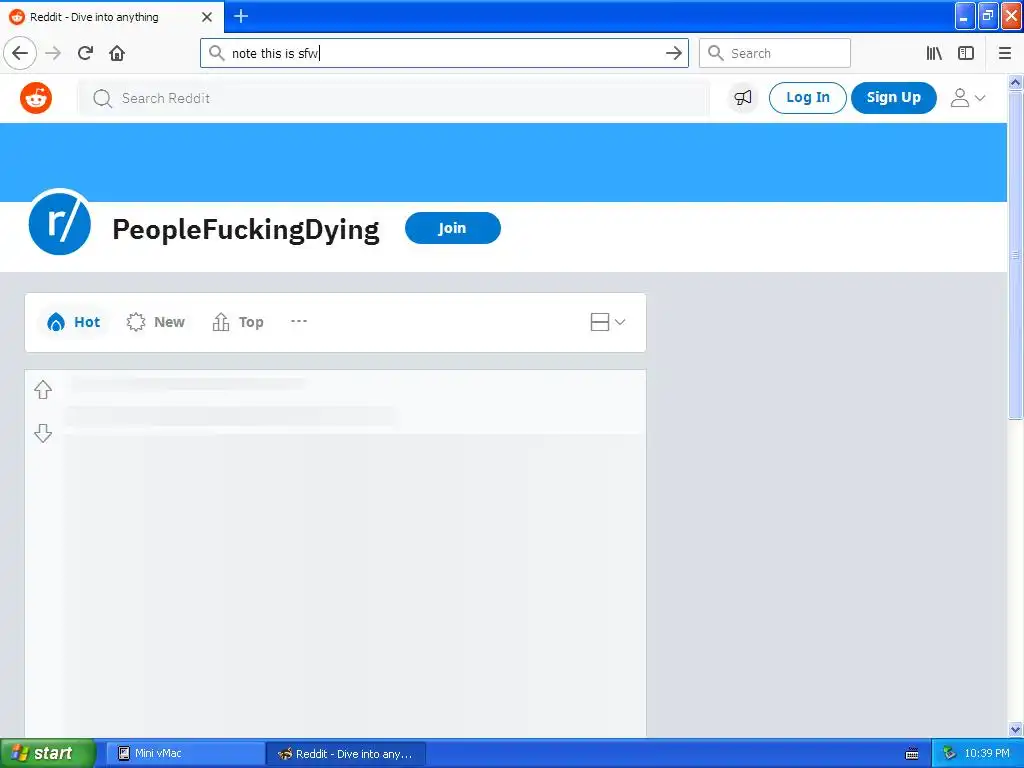Expand the card view layout dropdown
The image size is (1024, 768).
[607, 322]
